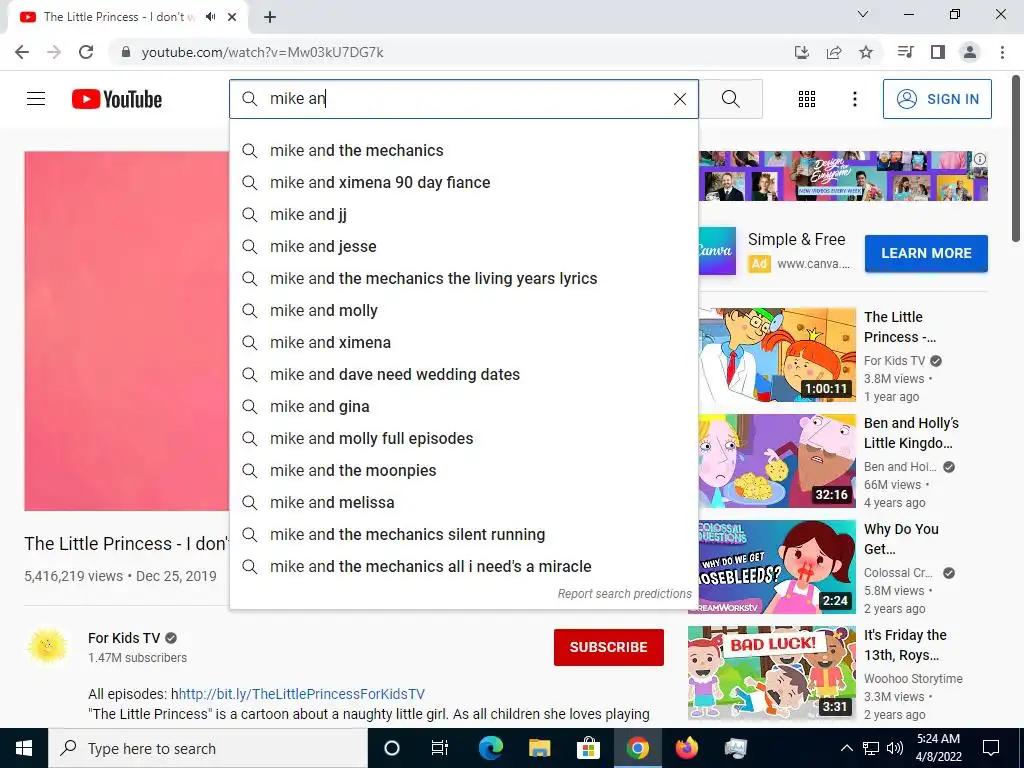
Task: Click the lock site info icon
Action: pyautogui.click(x=126, y=52)
